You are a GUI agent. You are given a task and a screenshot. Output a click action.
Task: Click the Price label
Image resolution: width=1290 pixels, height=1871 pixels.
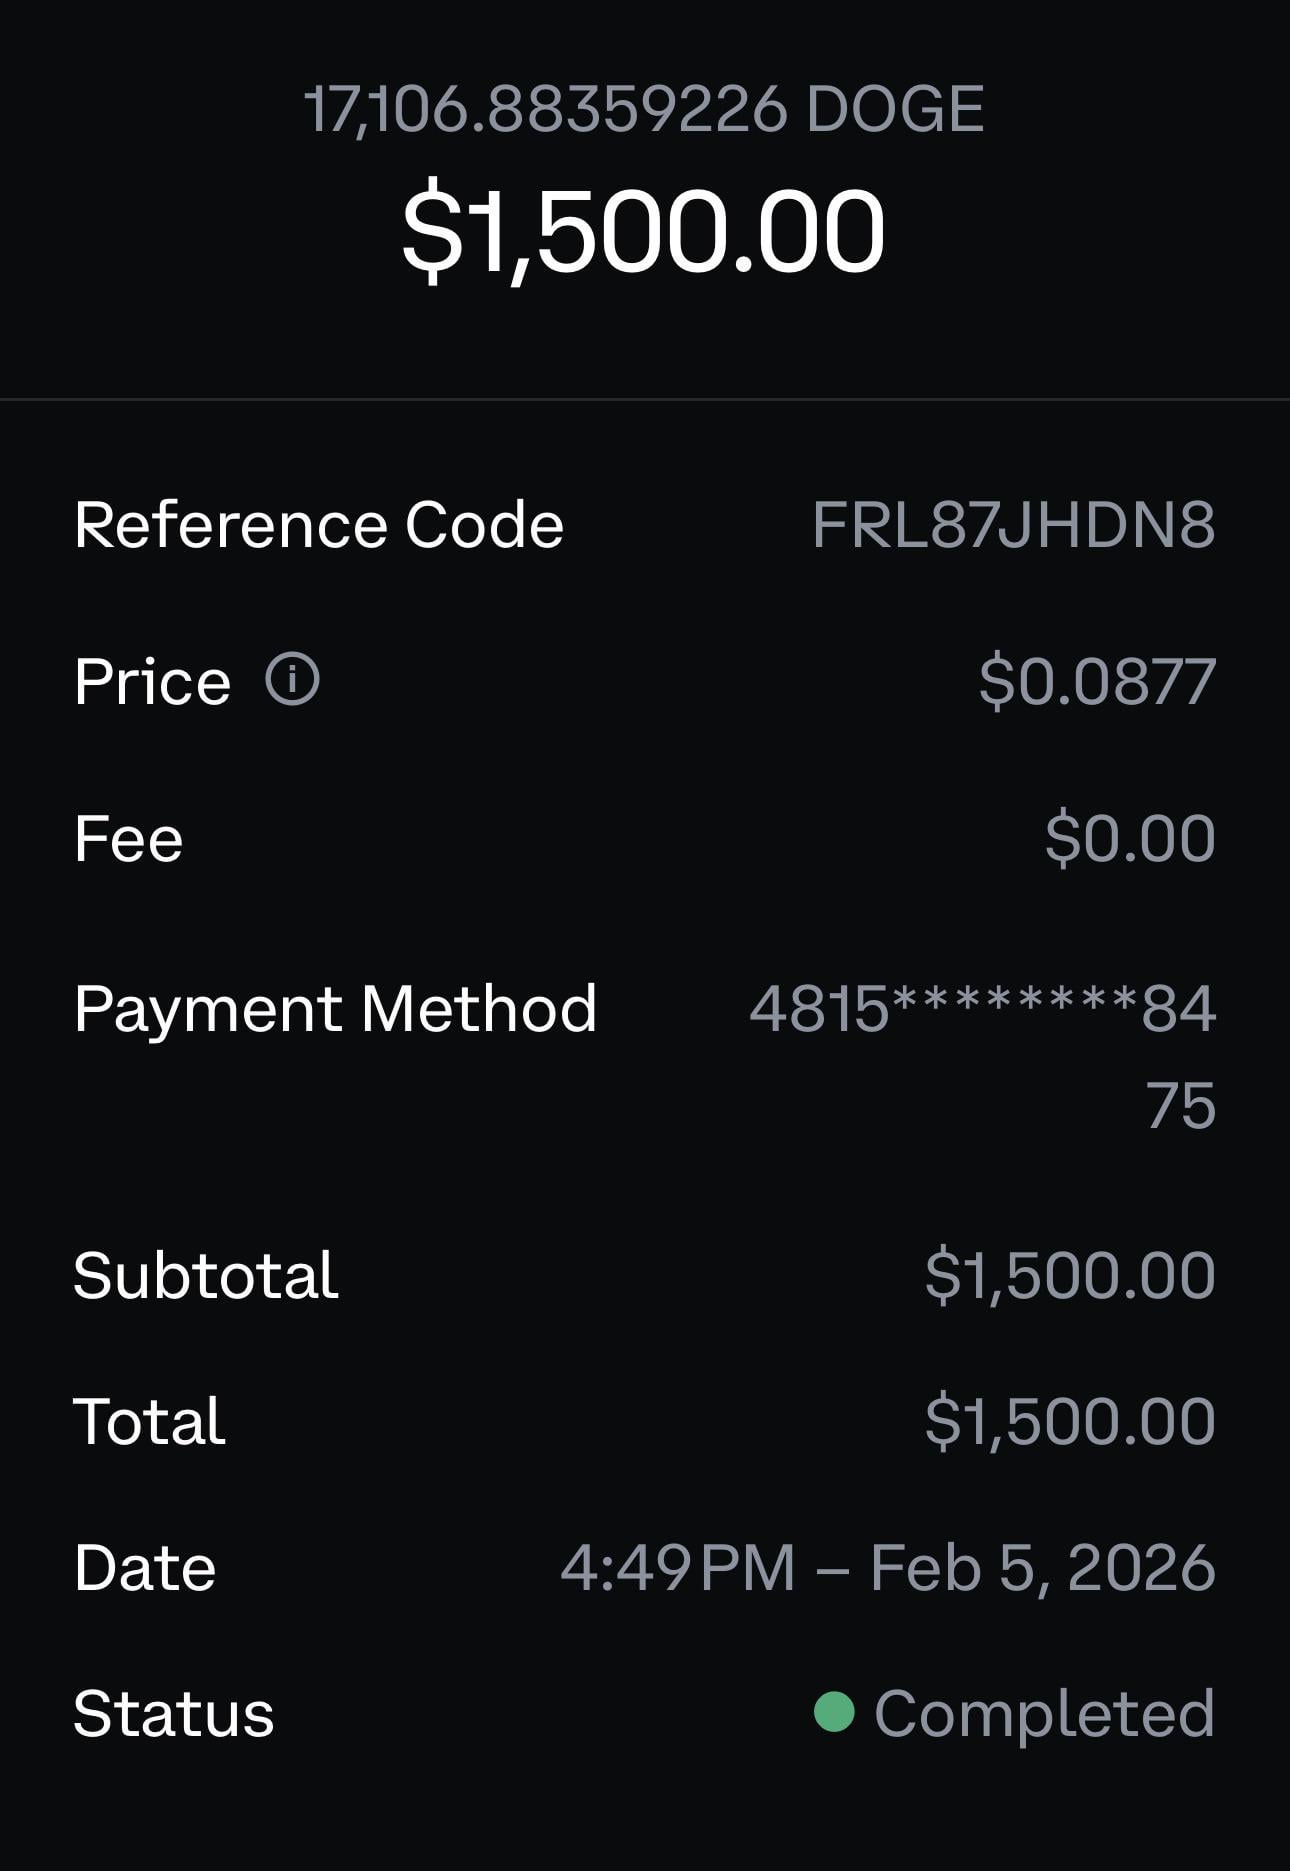152,682
